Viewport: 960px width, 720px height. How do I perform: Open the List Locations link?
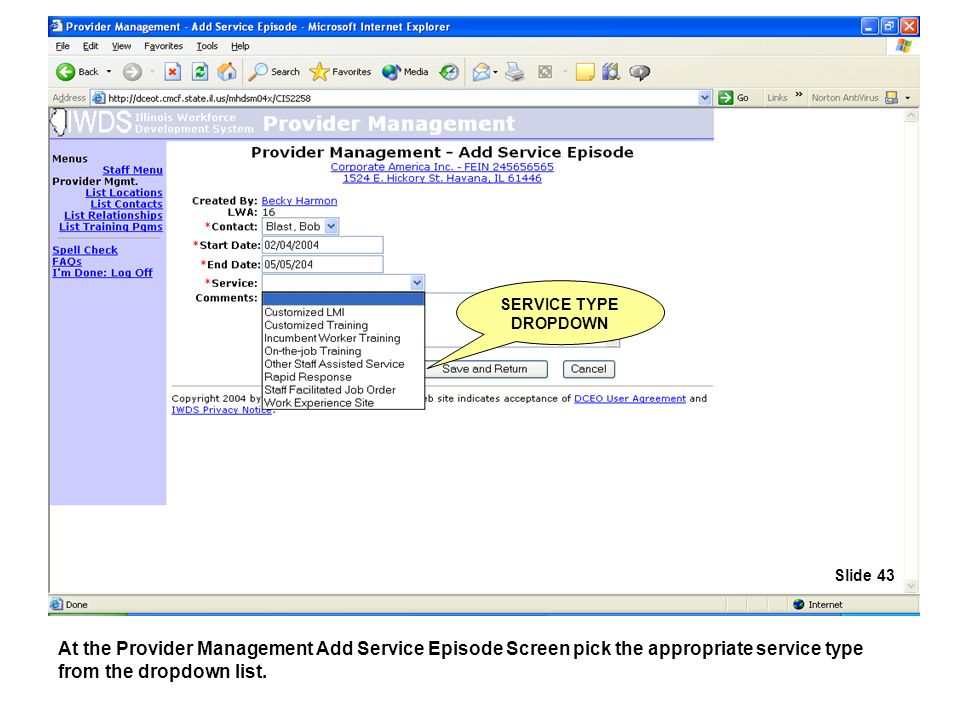coord(124,193)
